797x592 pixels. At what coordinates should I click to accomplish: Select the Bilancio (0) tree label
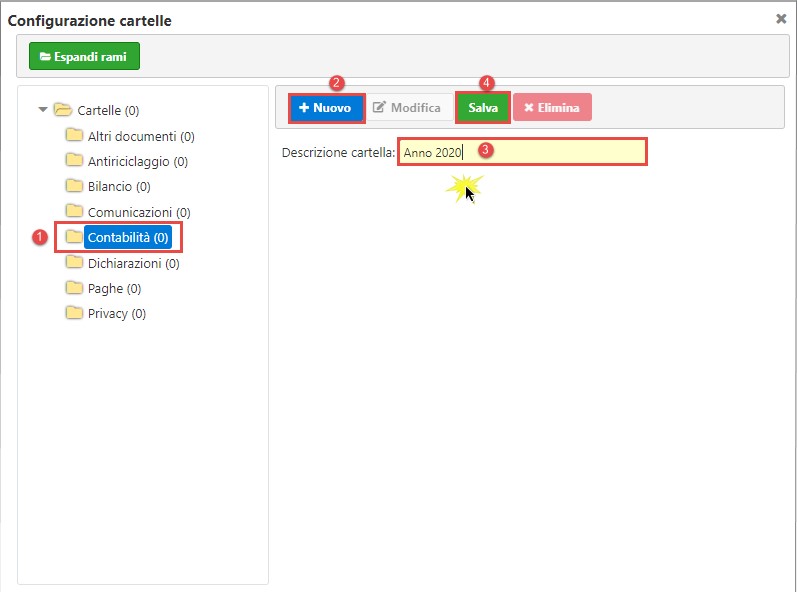pyautogui.click(x=119, y=186)
